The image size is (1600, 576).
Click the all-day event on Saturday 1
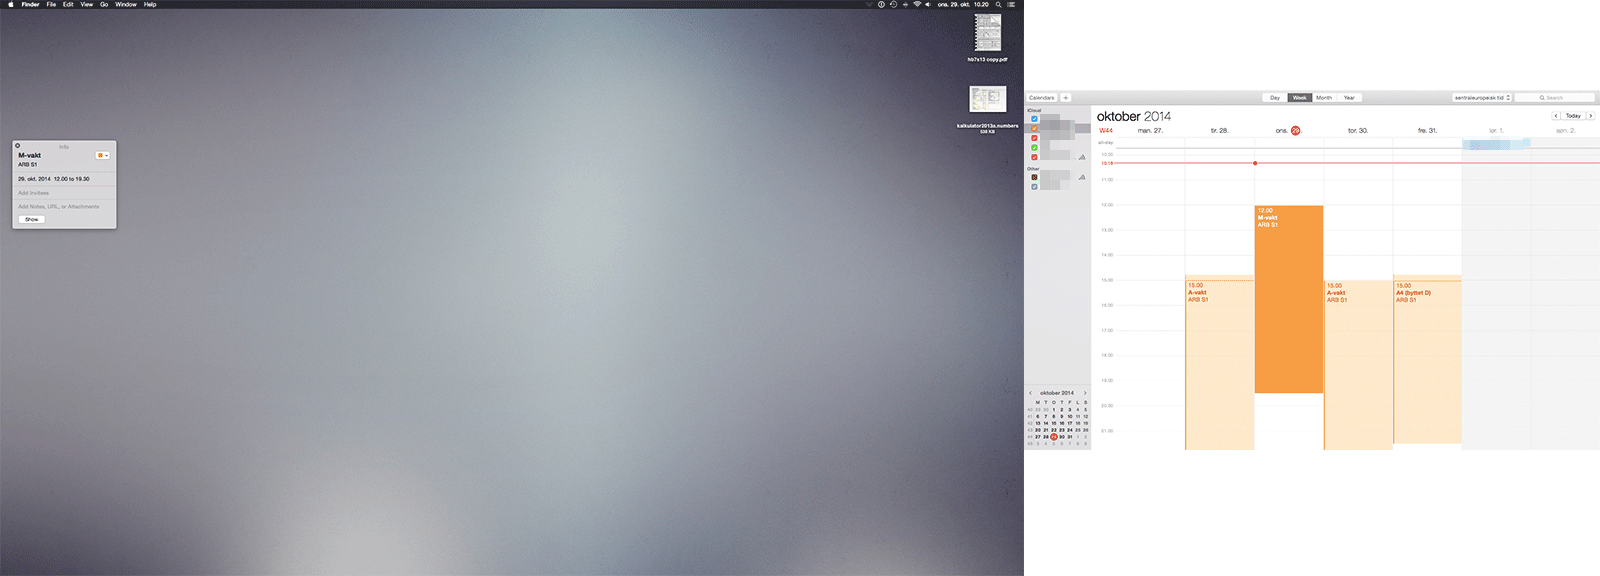coord(1496,143)
